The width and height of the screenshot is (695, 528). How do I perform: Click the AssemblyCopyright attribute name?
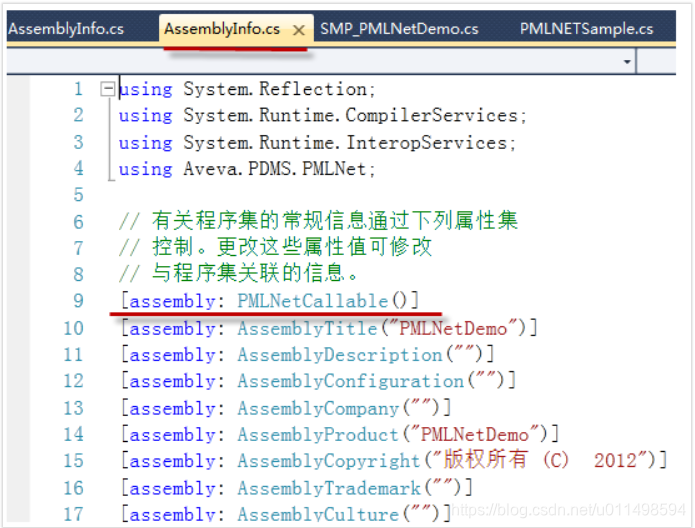[328, 461]
